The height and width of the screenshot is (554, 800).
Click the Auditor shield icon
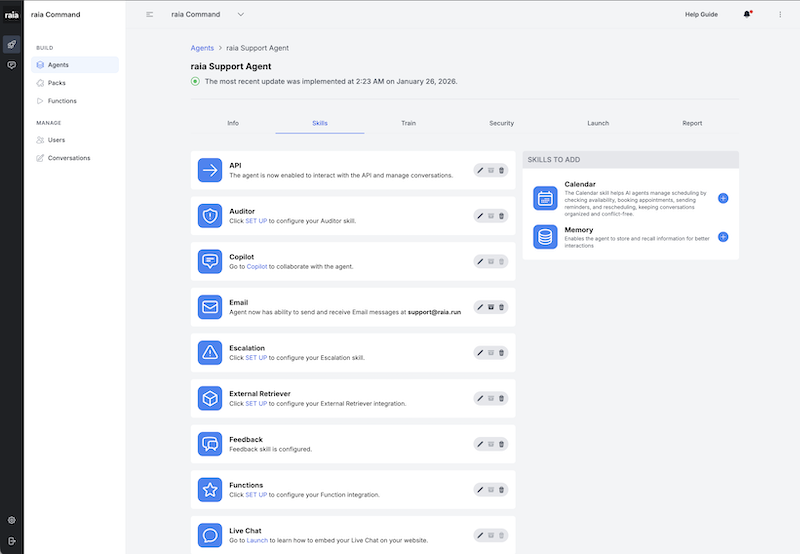(x=210, y=216)
